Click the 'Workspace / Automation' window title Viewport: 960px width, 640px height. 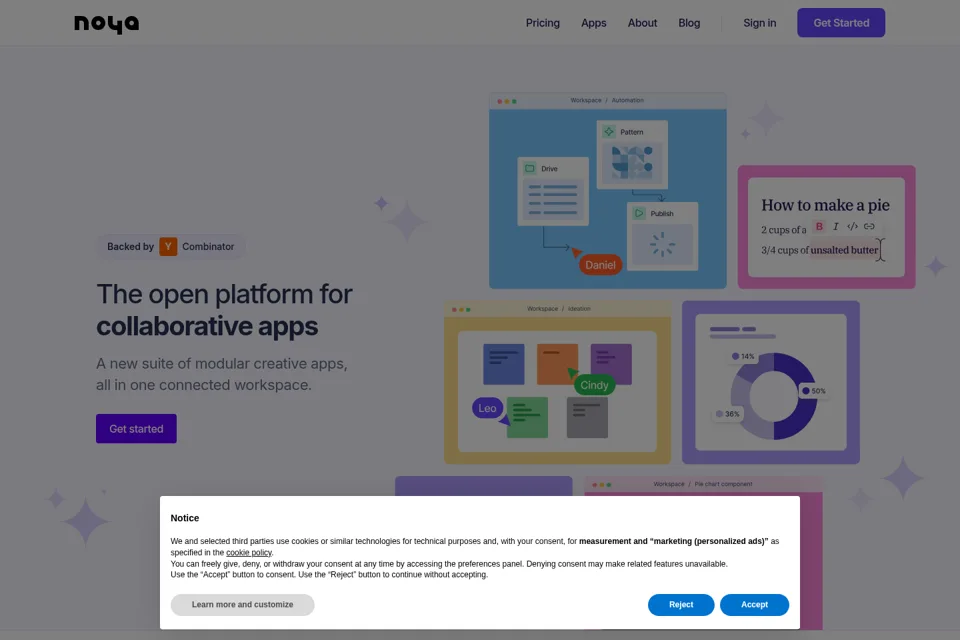607,100
